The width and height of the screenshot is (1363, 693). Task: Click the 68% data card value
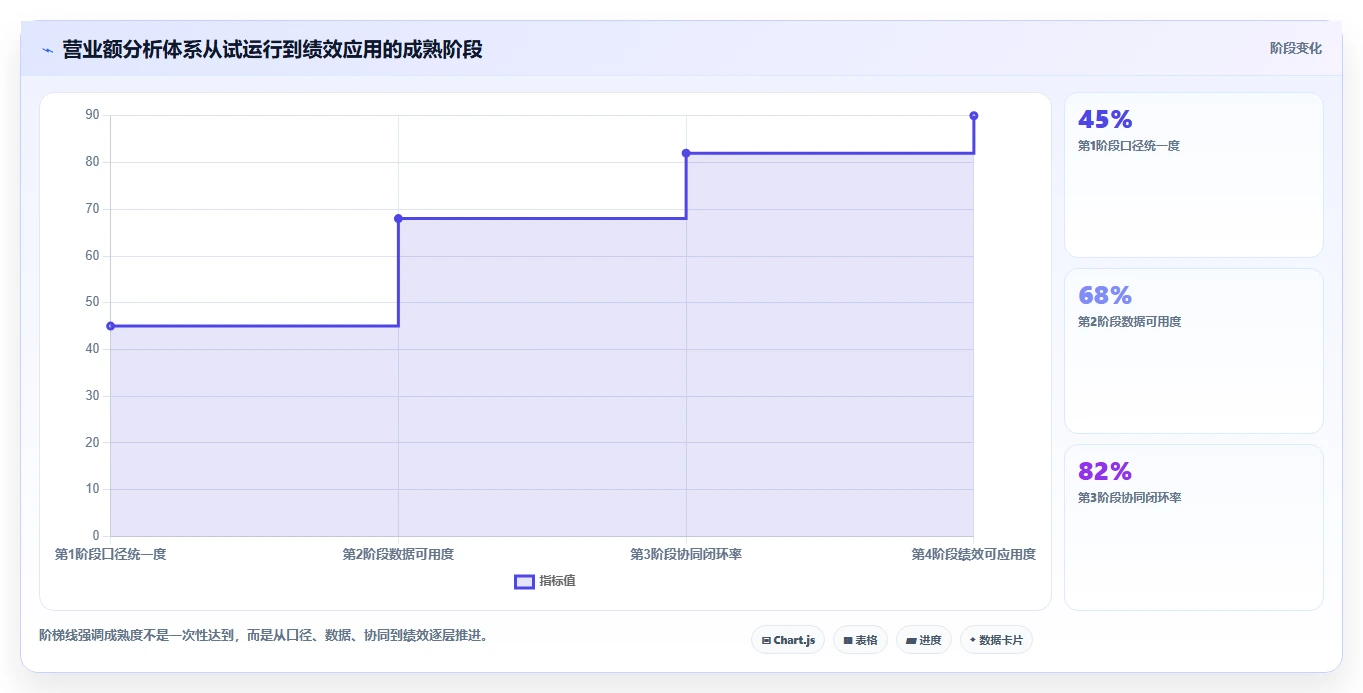[1105, 296]
